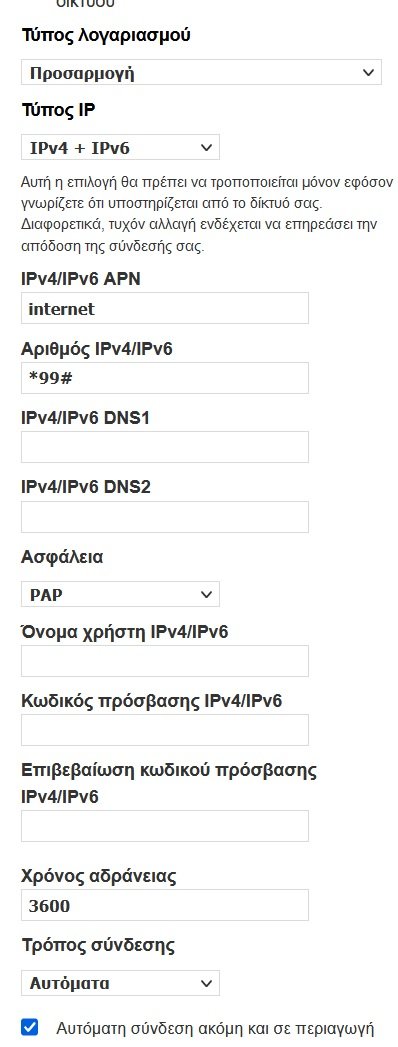This screenshot has width=398, height=1047.
Task: Click the IPv4/IPv6 APN heading label text
Action: coord(81,278)
